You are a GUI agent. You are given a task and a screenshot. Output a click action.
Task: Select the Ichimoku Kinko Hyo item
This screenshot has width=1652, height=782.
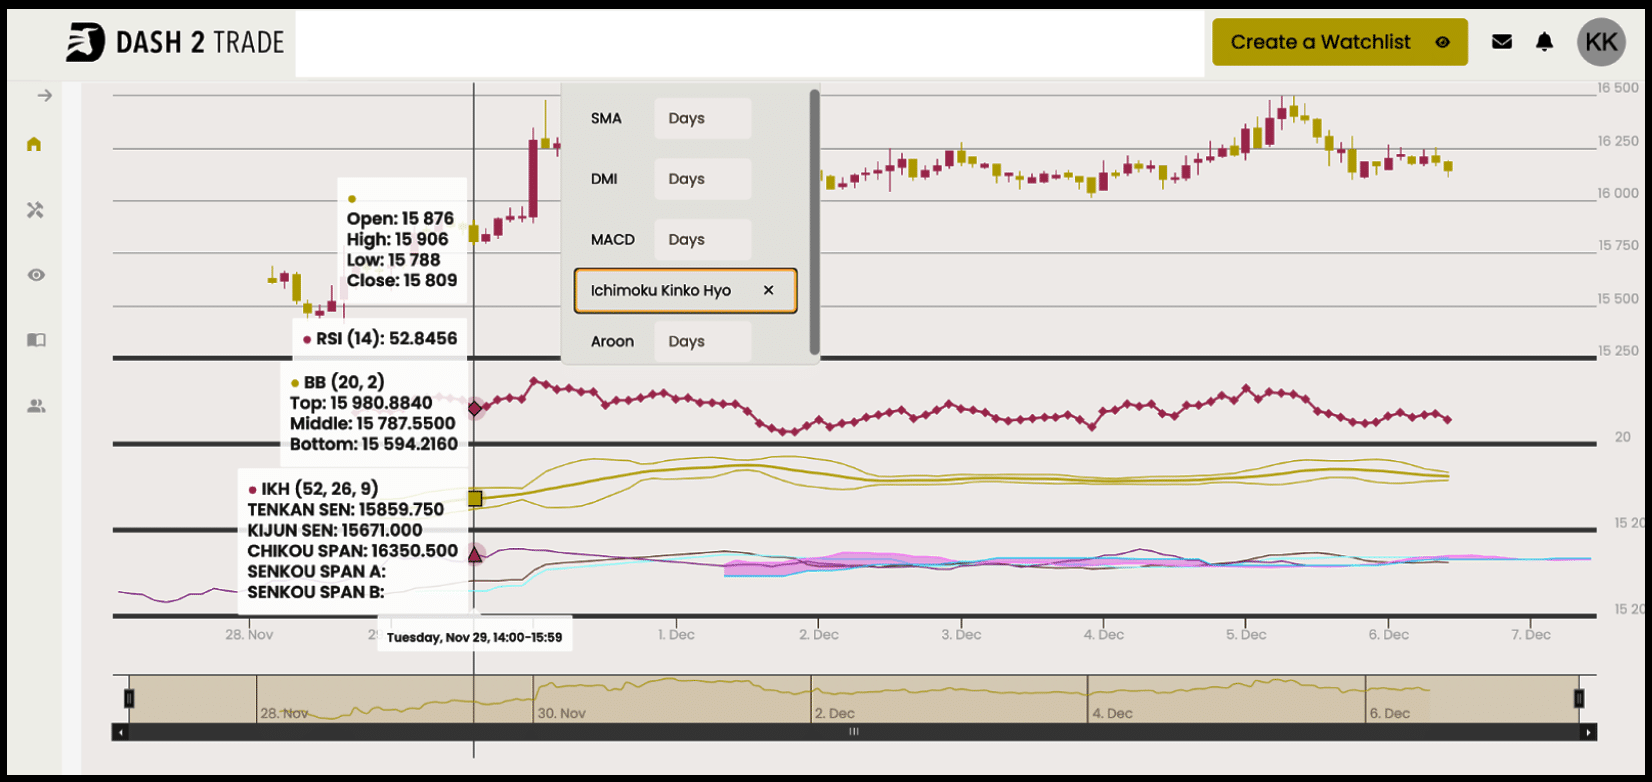(686, 291)
